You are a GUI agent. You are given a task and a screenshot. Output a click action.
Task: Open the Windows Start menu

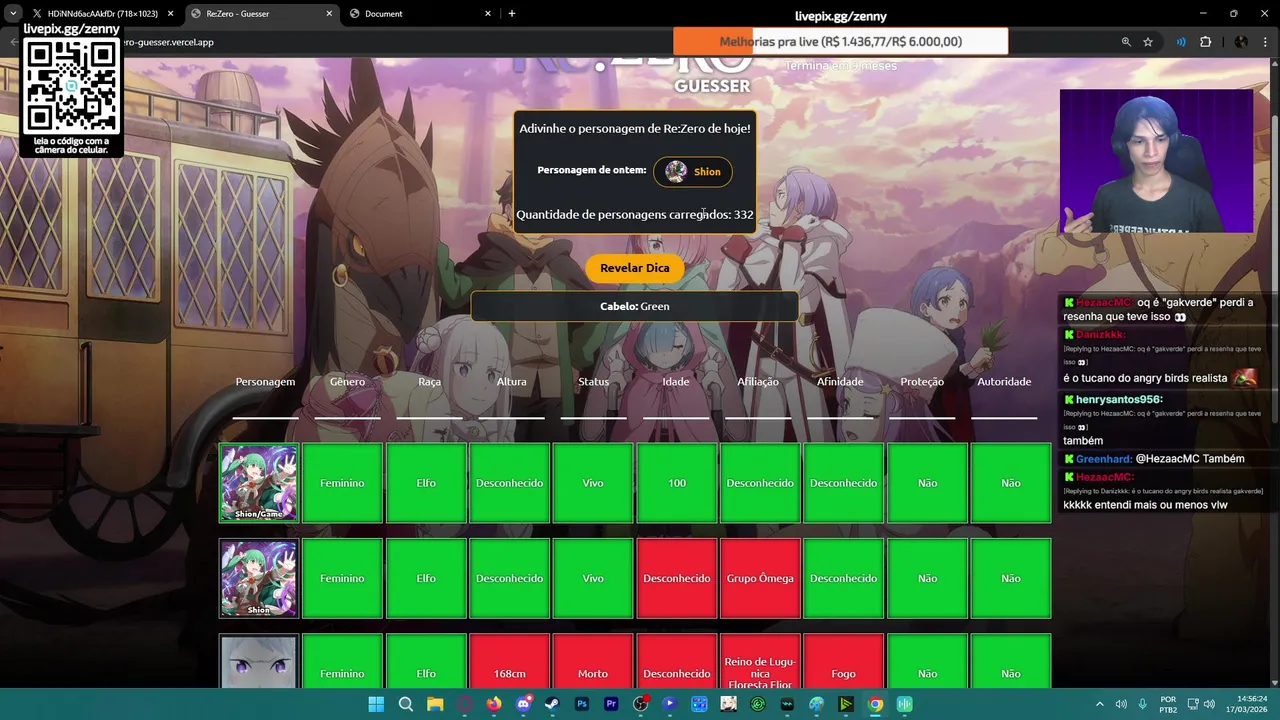(376, 704)
